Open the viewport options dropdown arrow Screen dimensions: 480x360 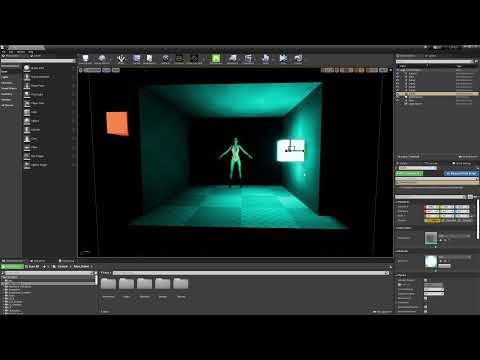click(81, 70)
